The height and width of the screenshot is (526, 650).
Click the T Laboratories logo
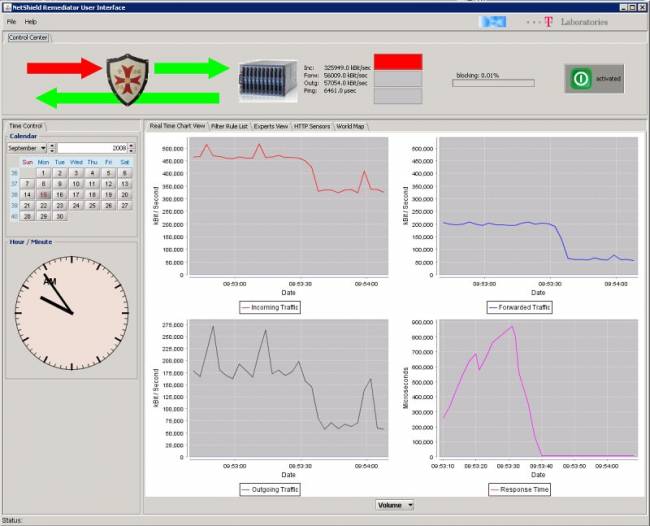click(x=567, y=22)
